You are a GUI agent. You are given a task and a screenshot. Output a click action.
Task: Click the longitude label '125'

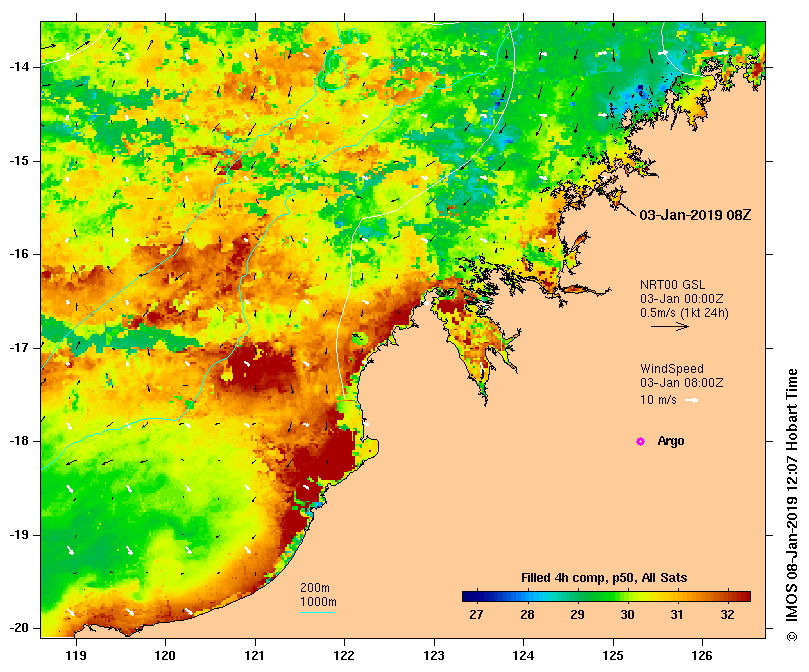(613, 656)
